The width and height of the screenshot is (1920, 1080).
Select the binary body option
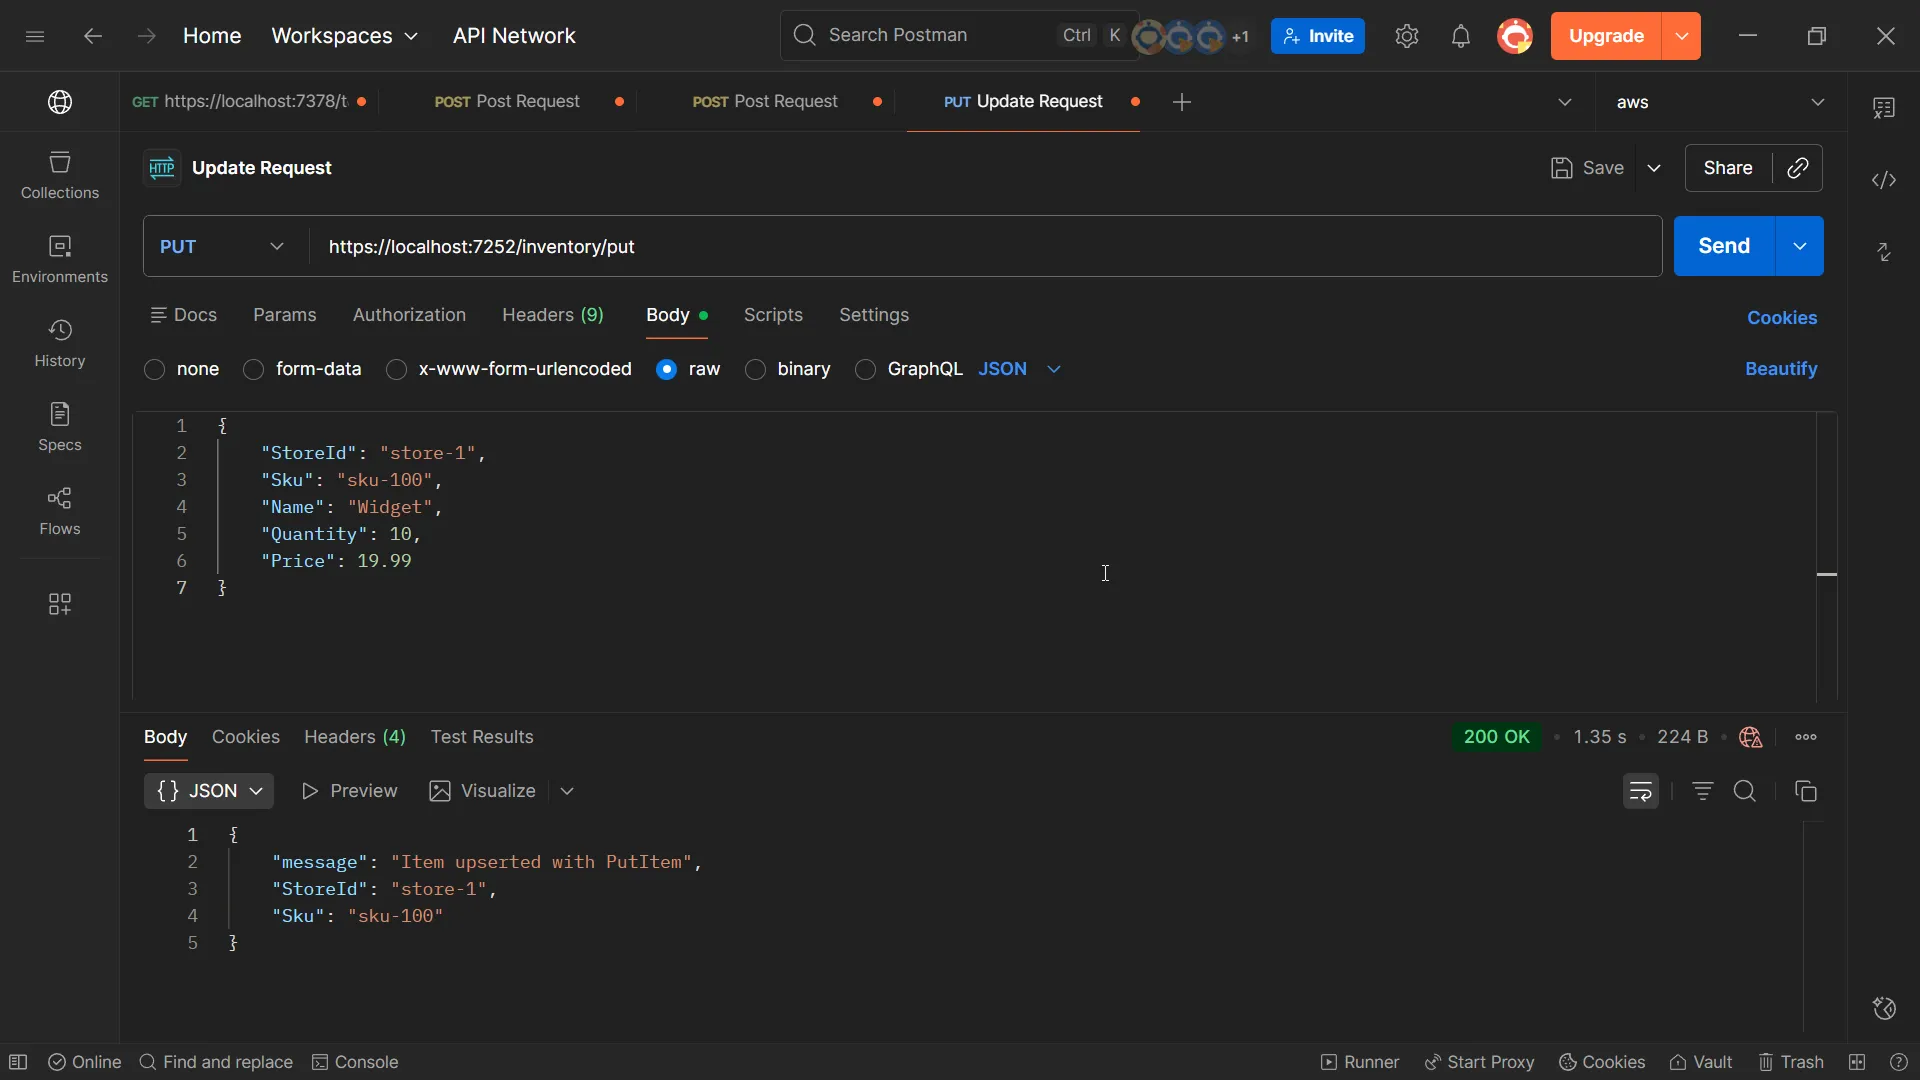[x=756, y=370]
